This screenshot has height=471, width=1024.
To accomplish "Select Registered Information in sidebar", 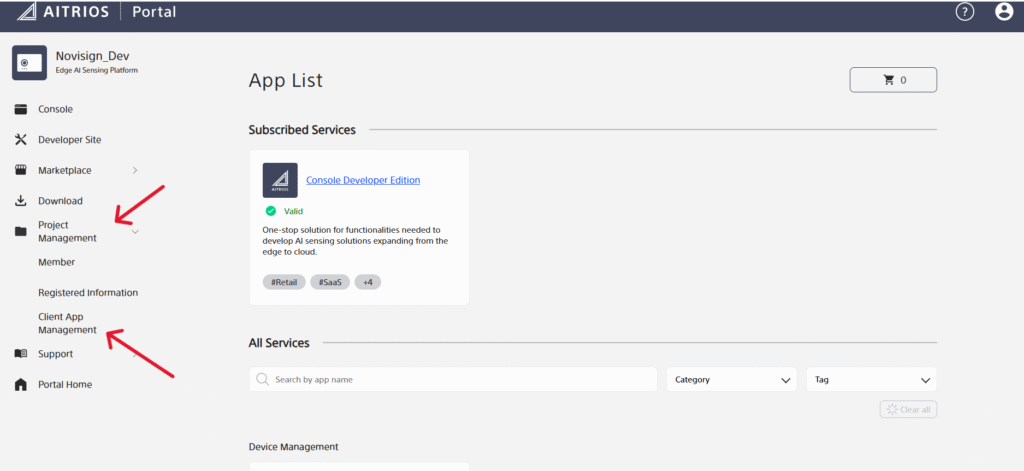I will coord(88,293).
